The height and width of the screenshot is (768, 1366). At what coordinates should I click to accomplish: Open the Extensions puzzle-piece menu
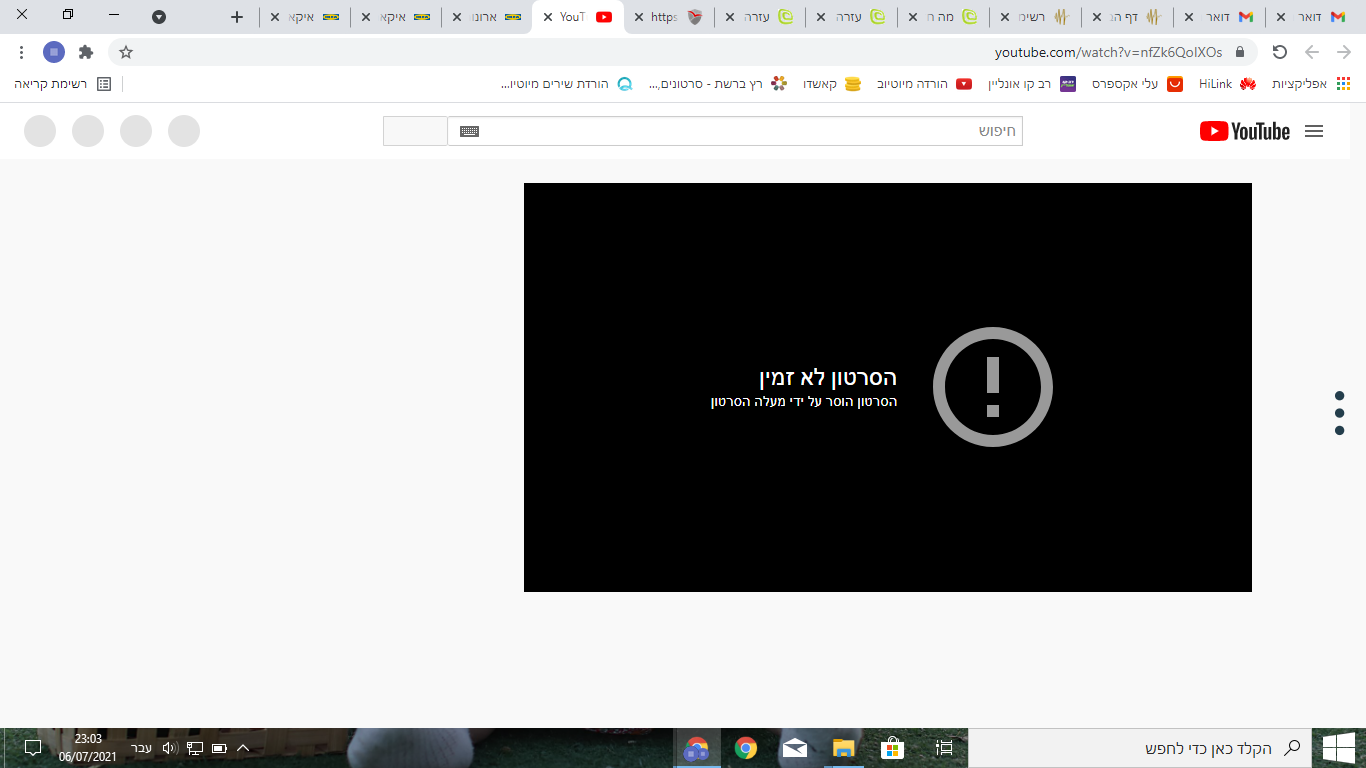point(86,52)
